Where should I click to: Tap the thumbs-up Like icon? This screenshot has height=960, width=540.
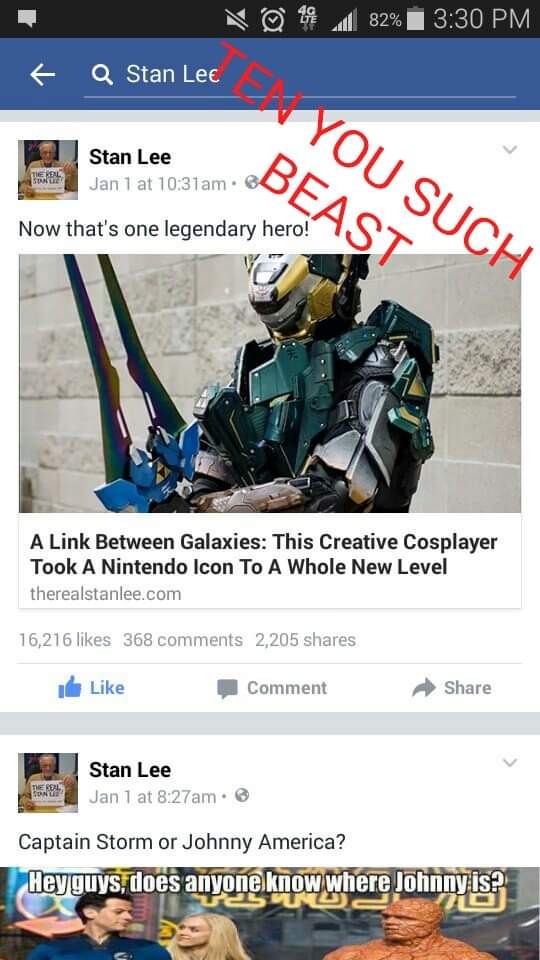[x=69, y=688]
